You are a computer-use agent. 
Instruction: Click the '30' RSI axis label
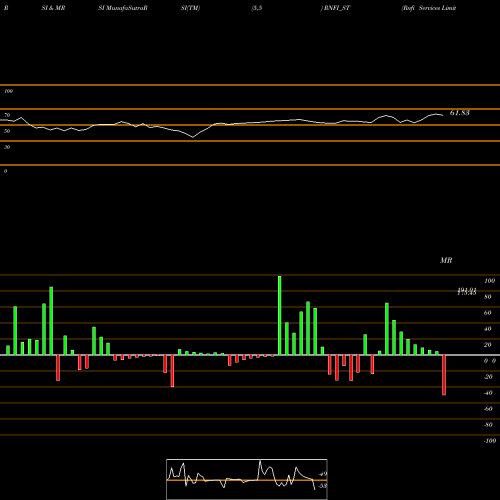pyautogui.click(x=7, y=147)
